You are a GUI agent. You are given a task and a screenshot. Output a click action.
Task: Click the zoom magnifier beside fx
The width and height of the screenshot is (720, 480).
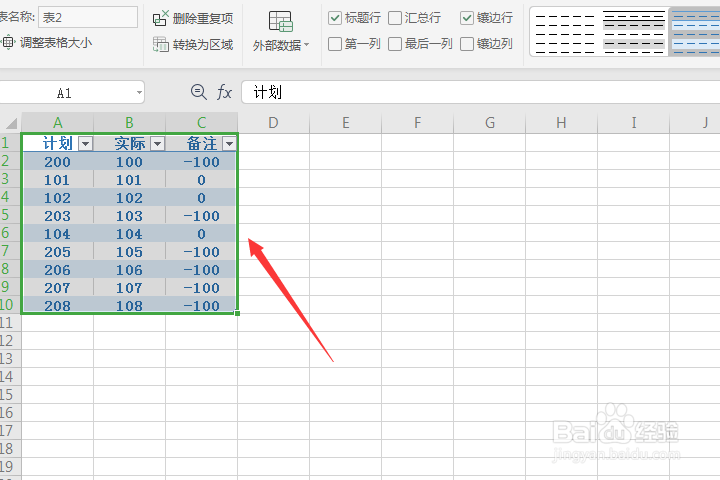pos(198,92)
